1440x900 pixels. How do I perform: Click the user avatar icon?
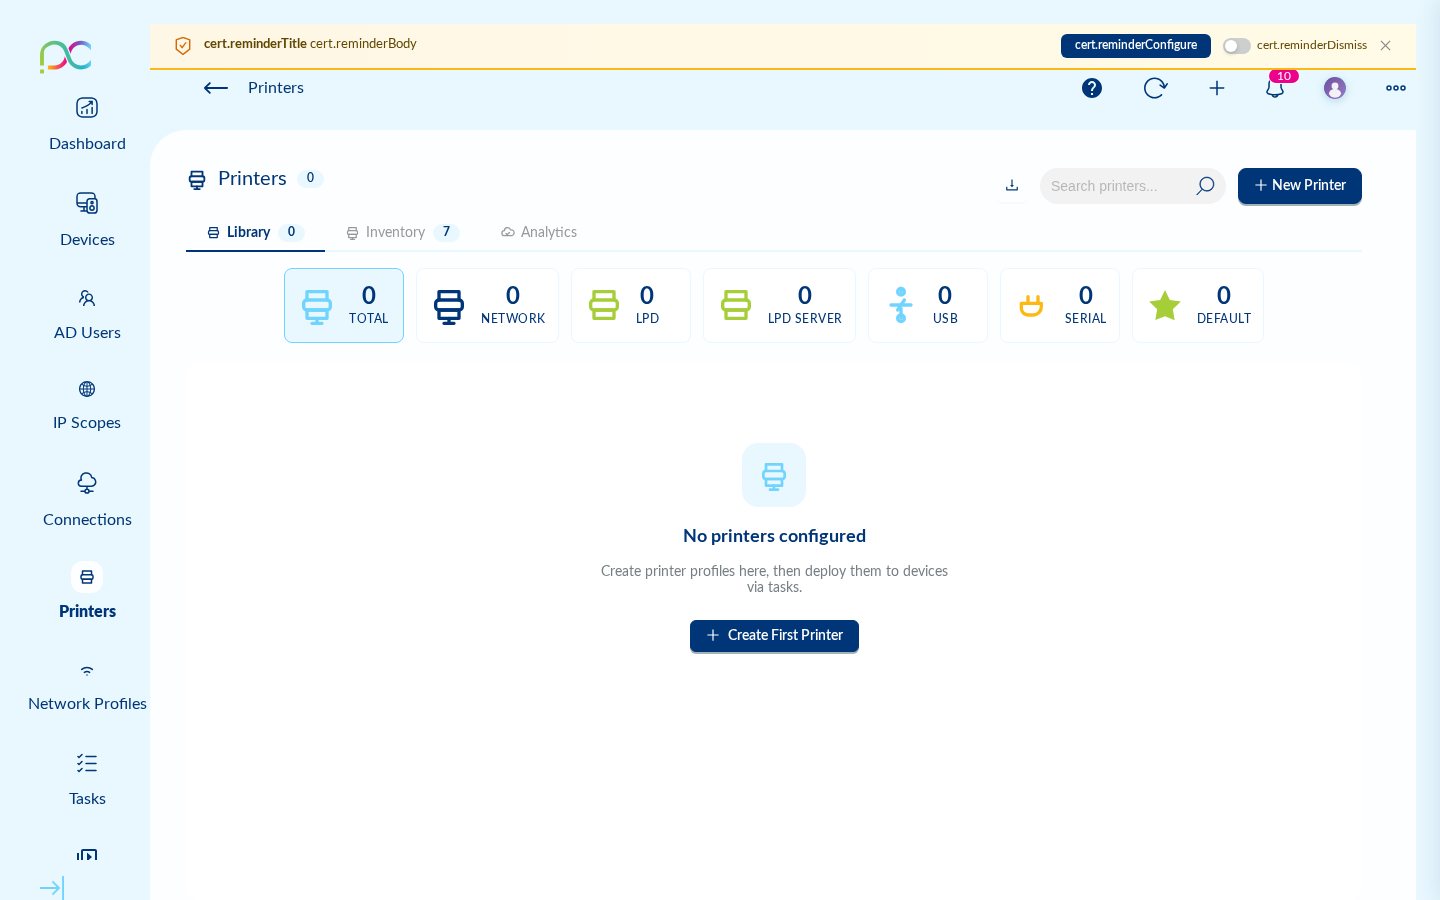(x=1335, y=88)
